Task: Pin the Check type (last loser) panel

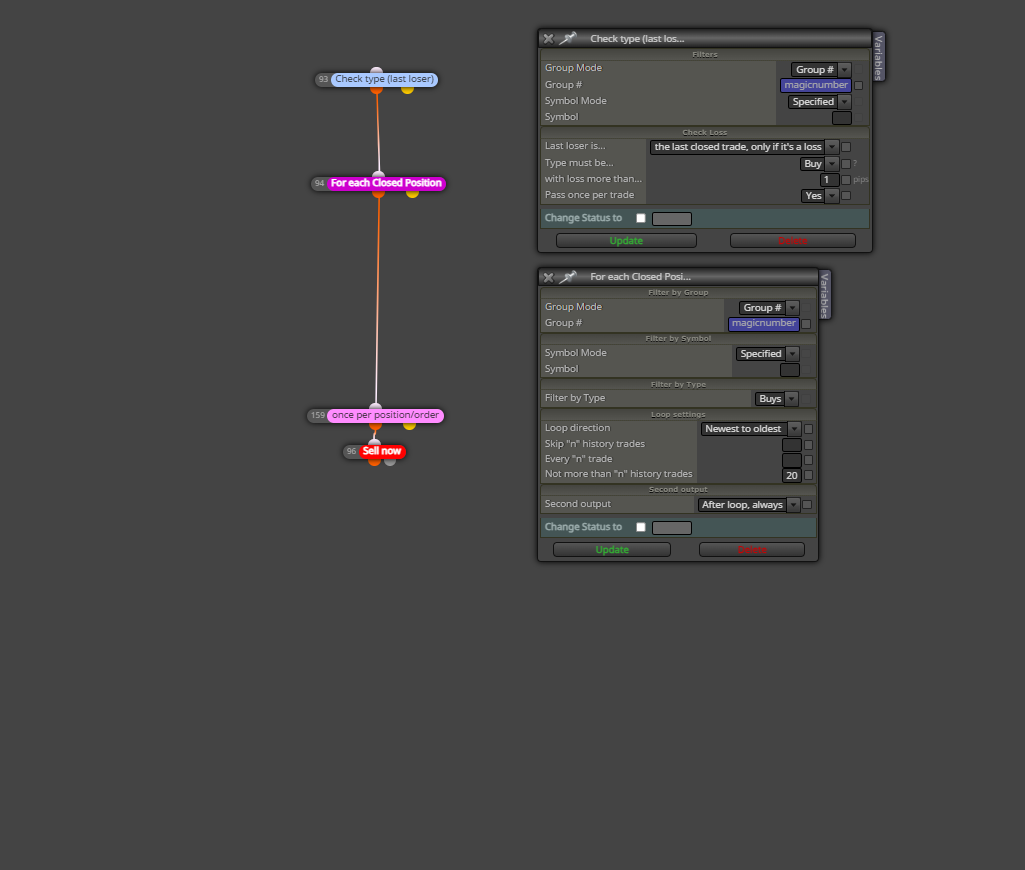Action: [567, 39]
